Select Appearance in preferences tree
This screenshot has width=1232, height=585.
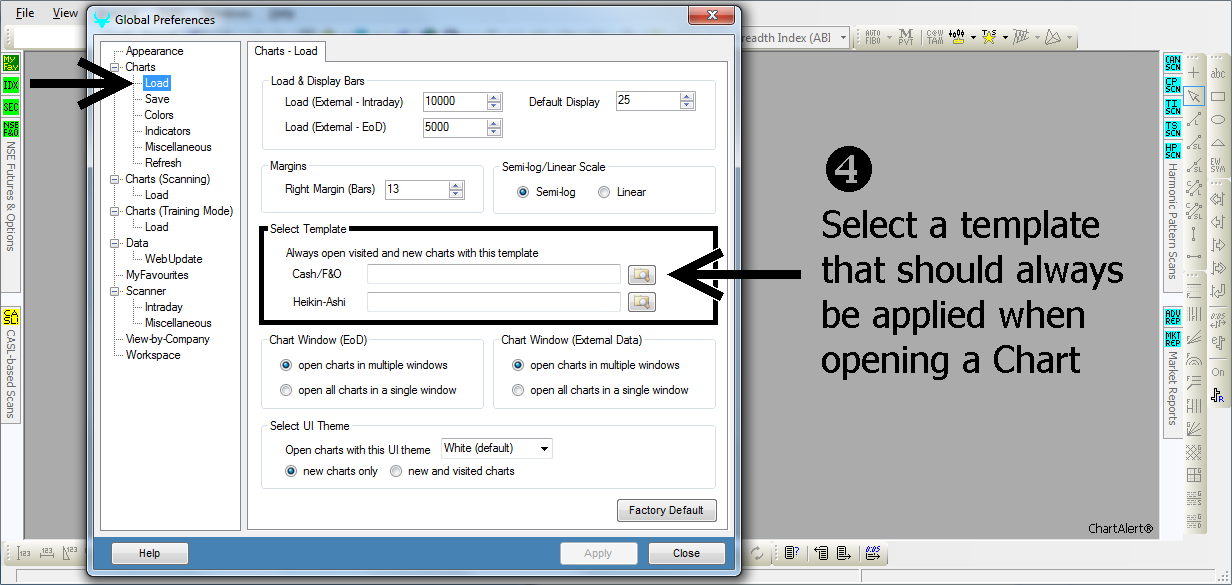[x=155, y=51]
